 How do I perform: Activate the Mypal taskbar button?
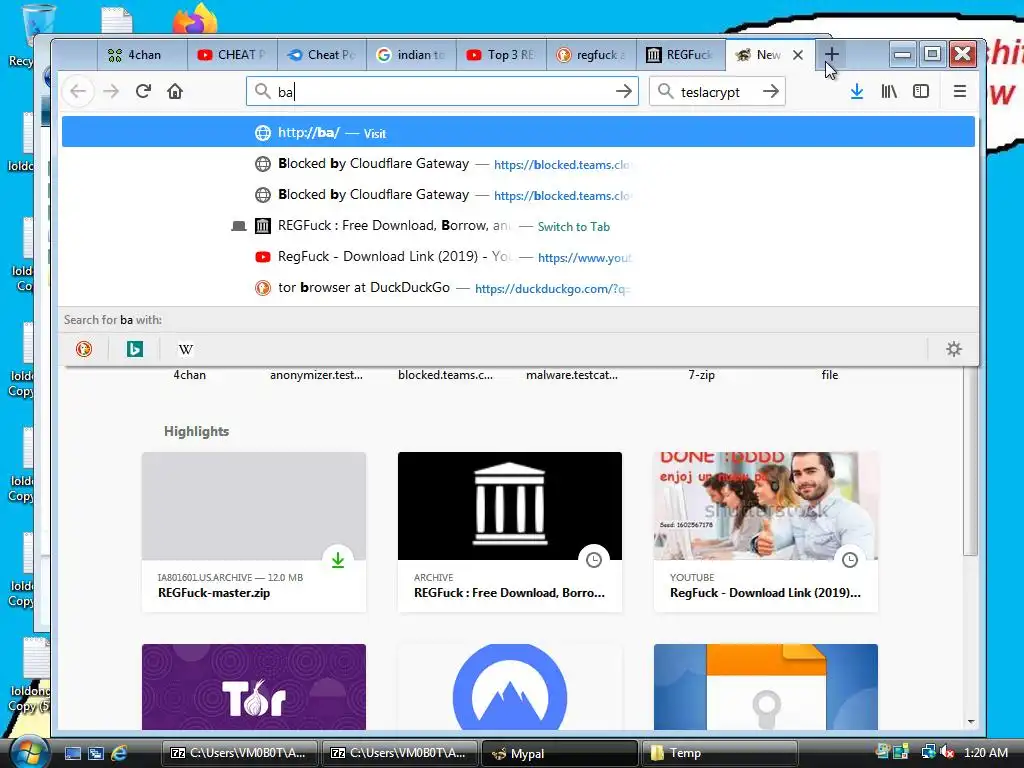tap(560, 753)
